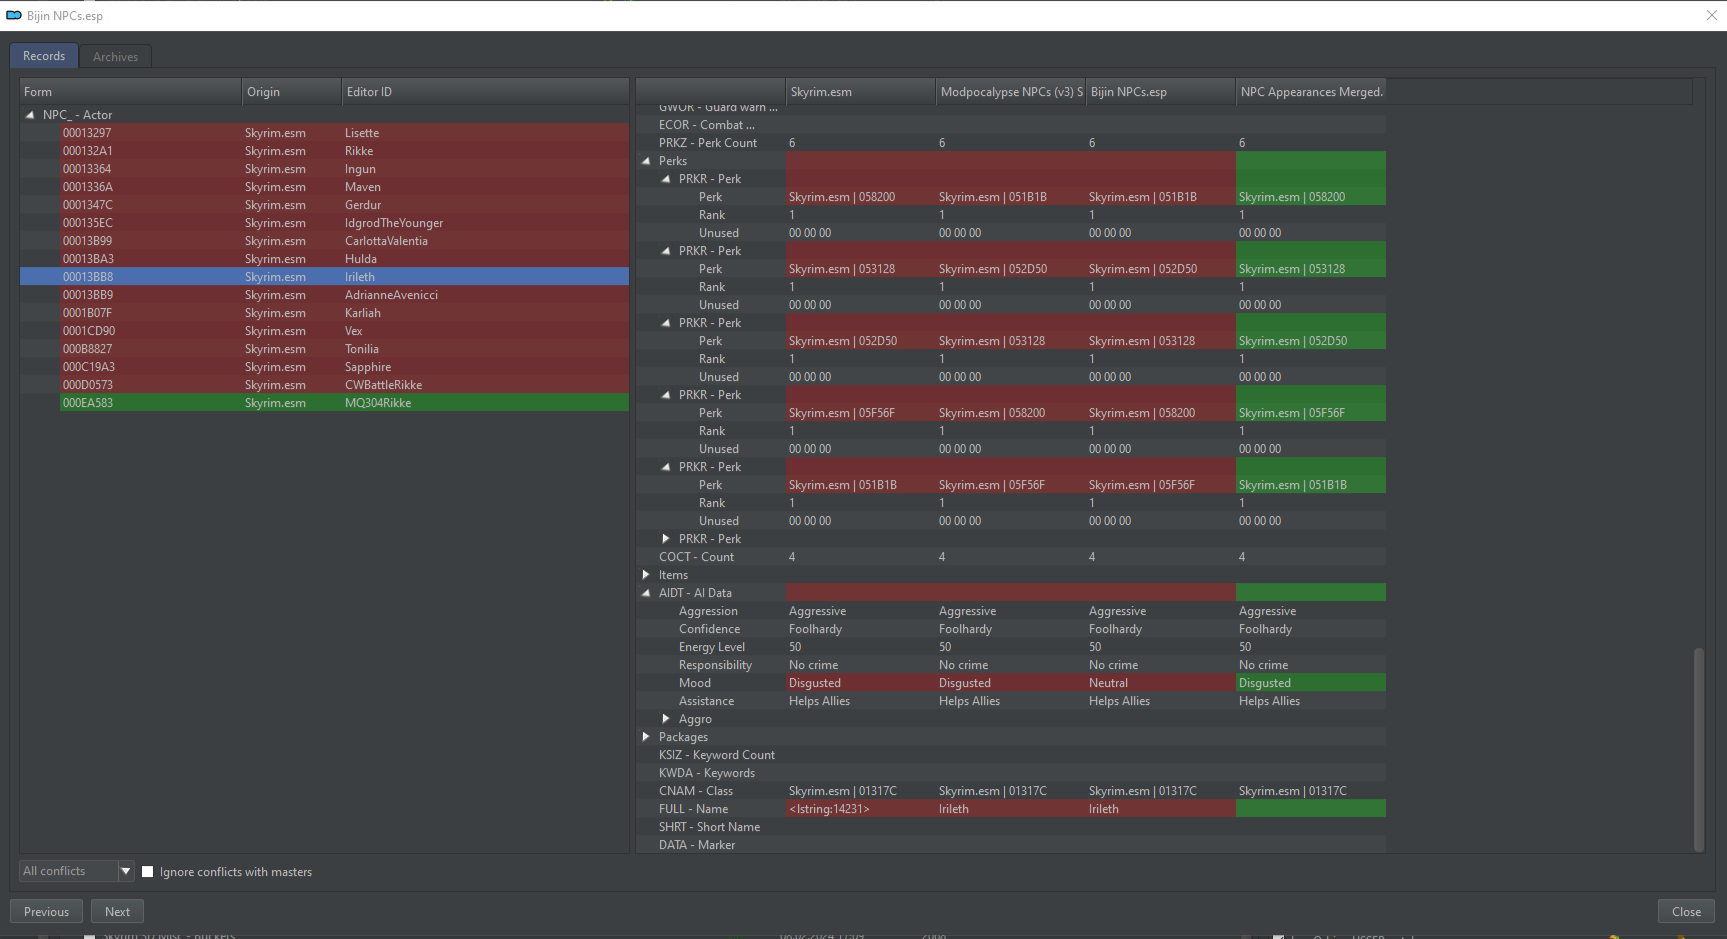The width and height of the screenshot is (1727, 939).
Task: Sort by the Editor ID column header
Action: [485, 92]
